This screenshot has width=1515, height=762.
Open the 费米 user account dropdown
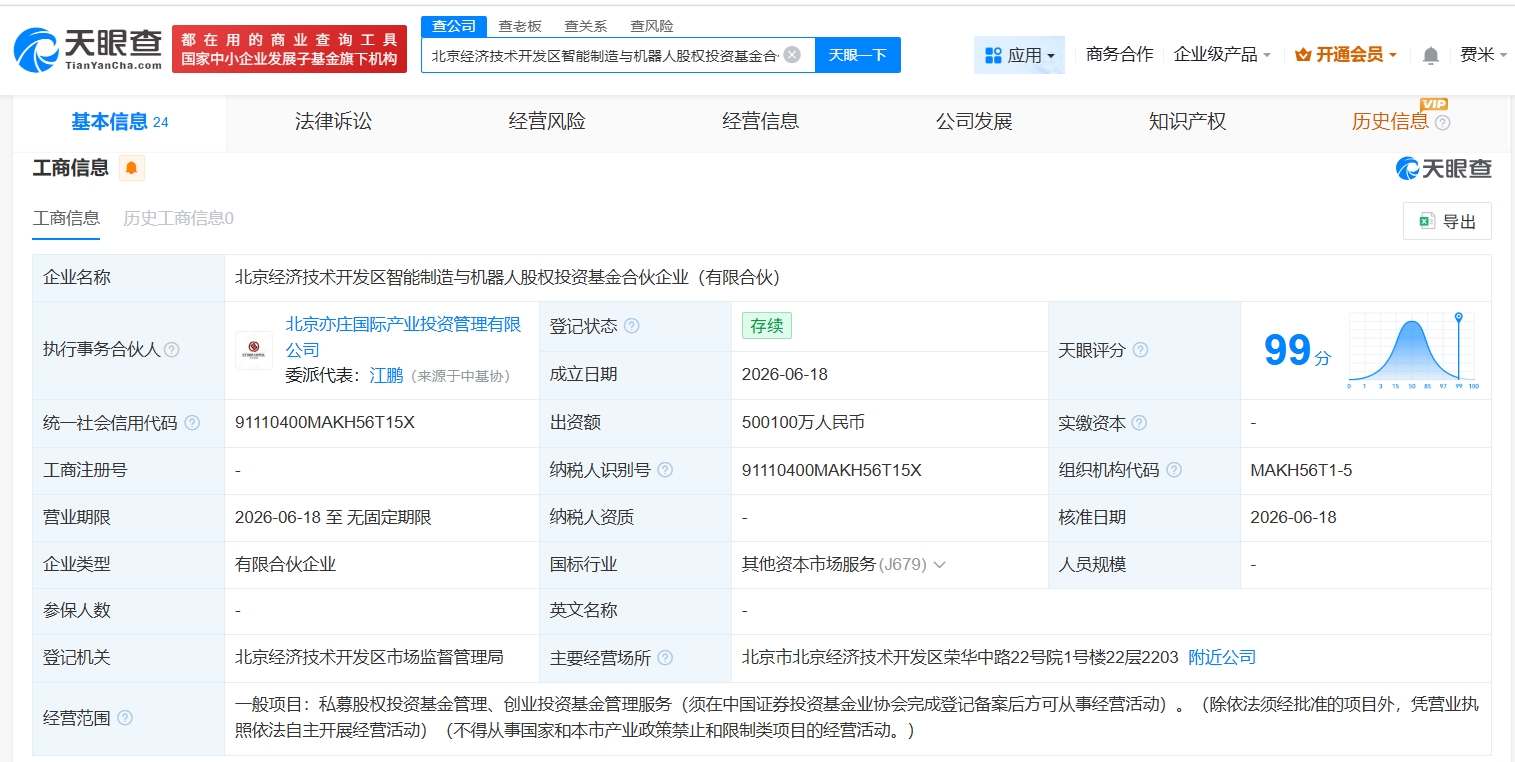[1483, 55]
